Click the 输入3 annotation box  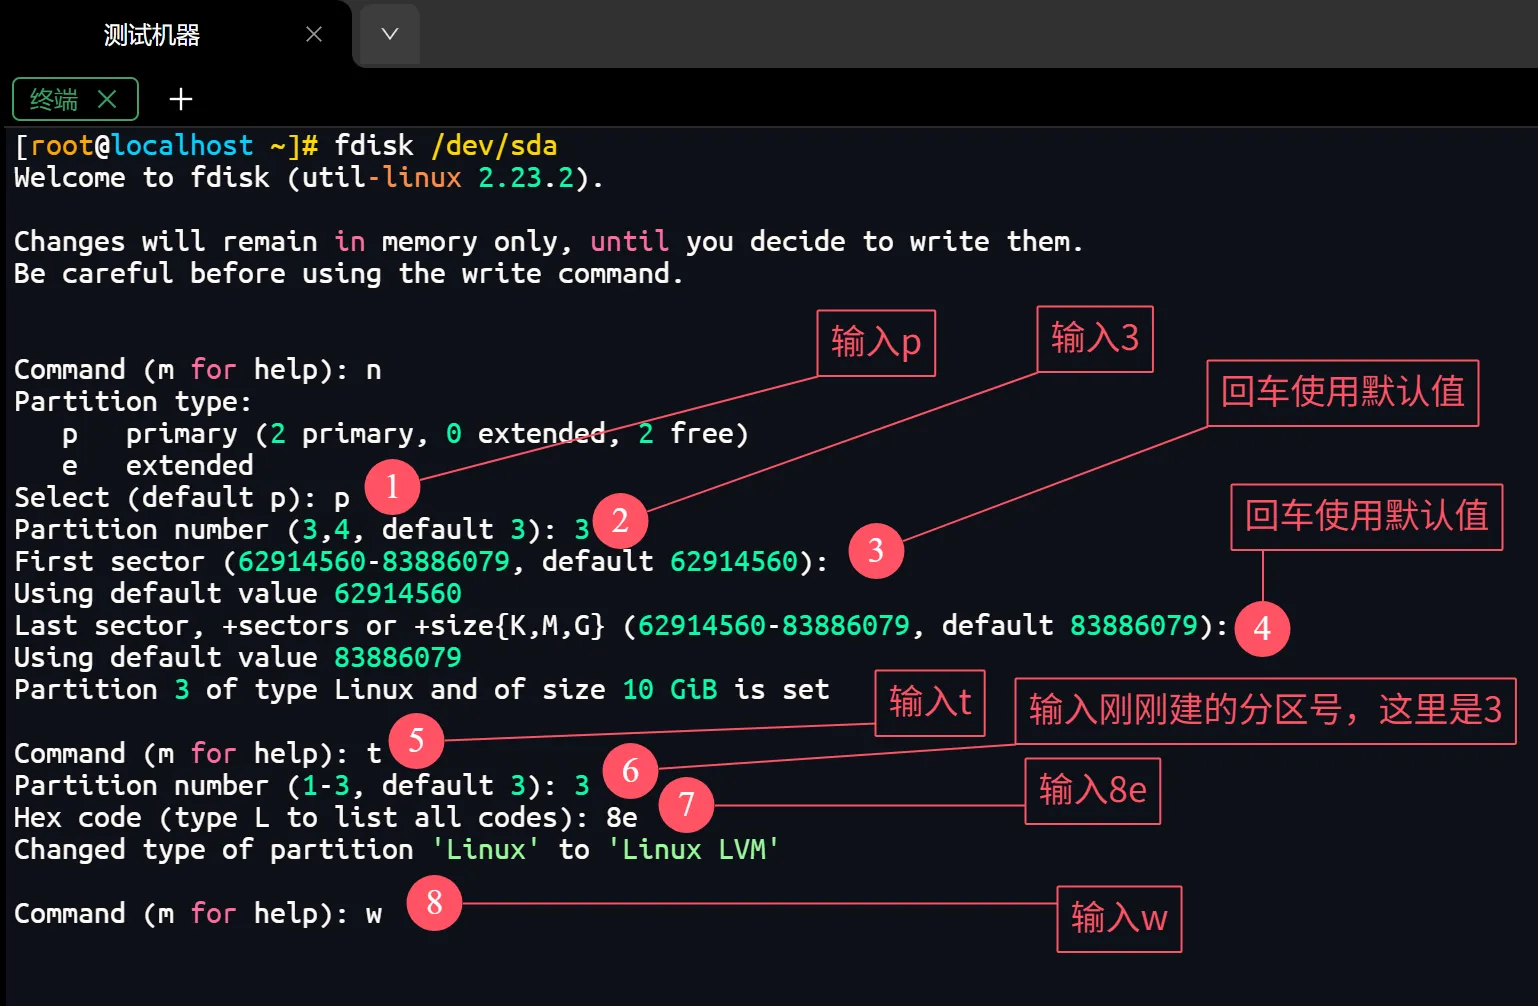click(1095, 339)
